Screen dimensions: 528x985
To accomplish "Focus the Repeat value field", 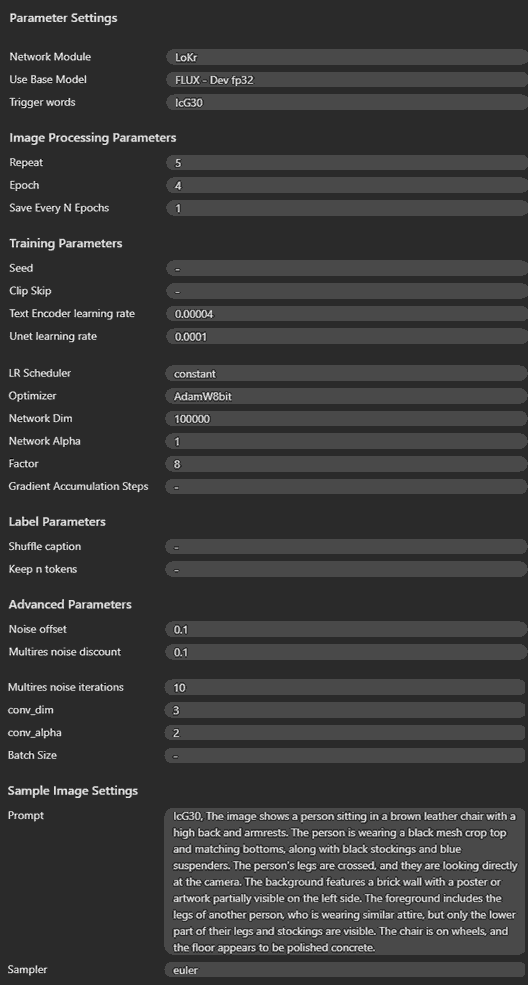I will [x=347, y=163].
